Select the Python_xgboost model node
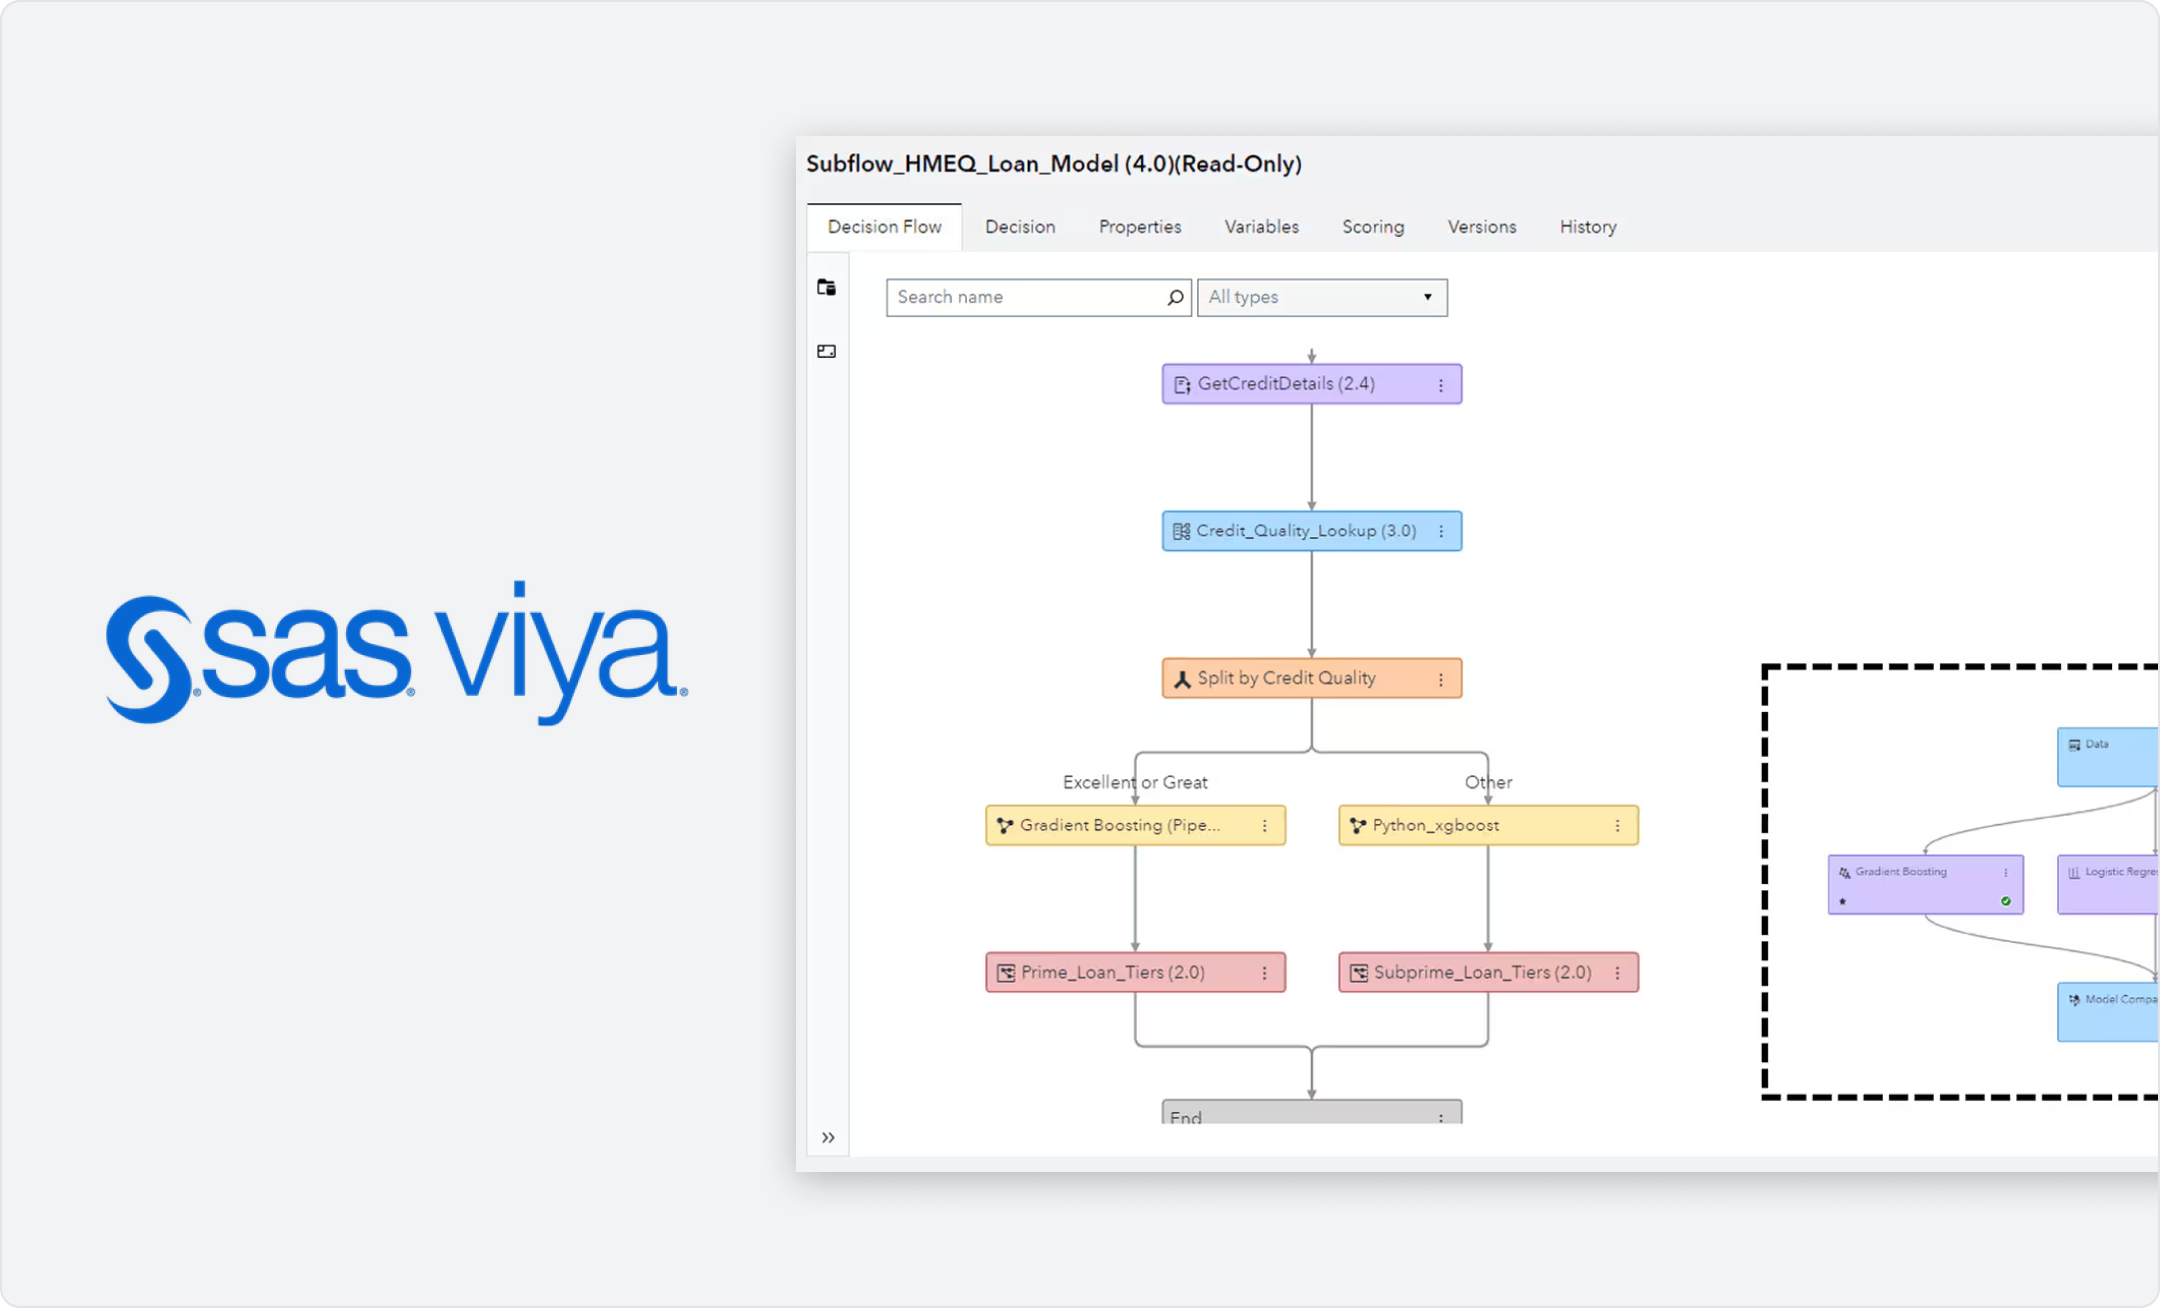 click(1488, 825)
